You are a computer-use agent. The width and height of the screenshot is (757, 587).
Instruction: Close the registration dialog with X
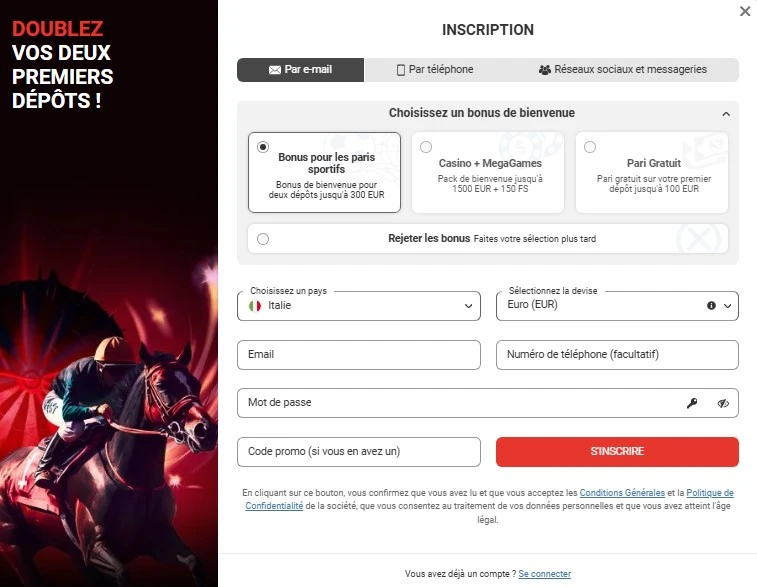(x=744, y=12)
